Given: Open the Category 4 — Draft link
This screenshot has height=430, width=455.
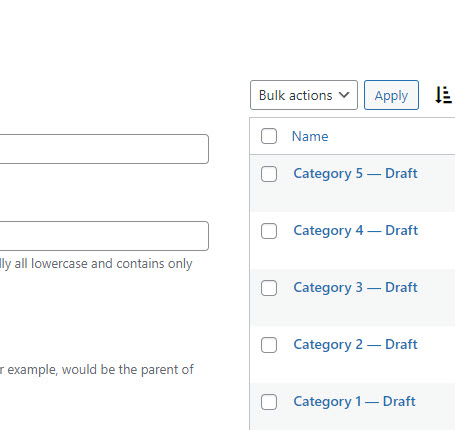Looking at the screenshot, I should click(x=355, y=231).
